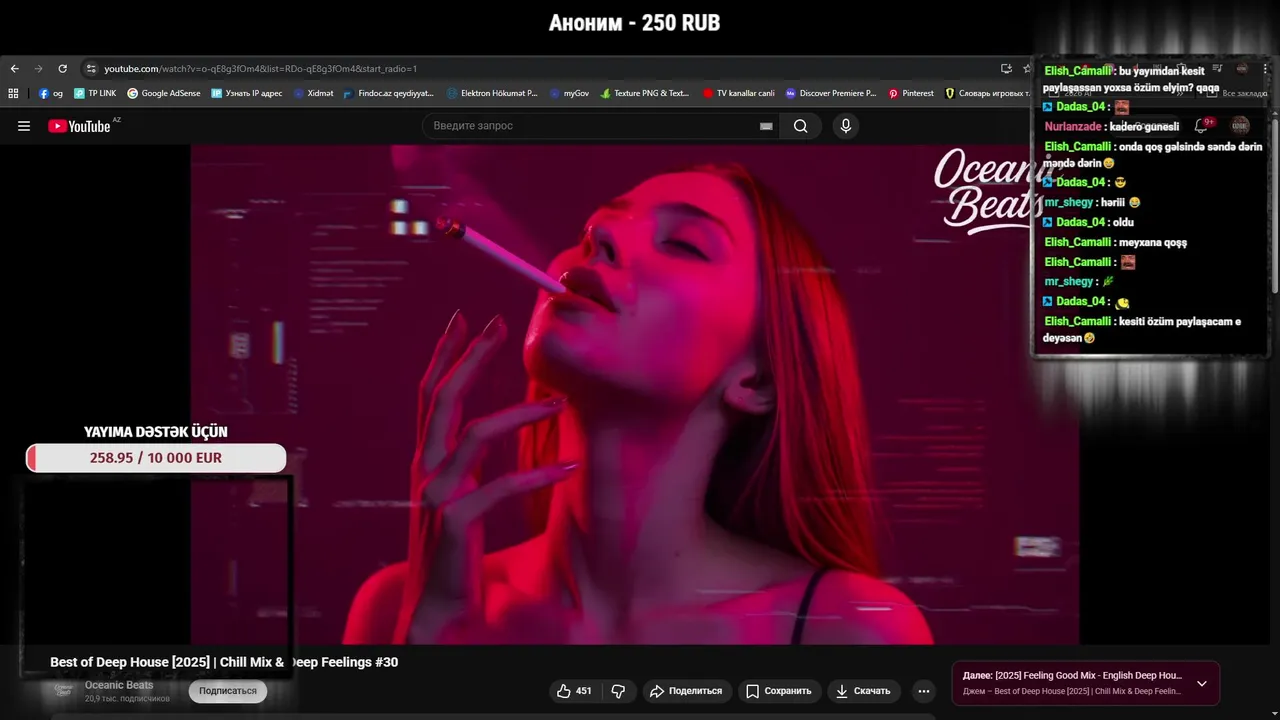The width and height of the screenshot is (1280, 720).
Task: Click chat message 'meyxana qoşş'
Action: point(1153,242)
